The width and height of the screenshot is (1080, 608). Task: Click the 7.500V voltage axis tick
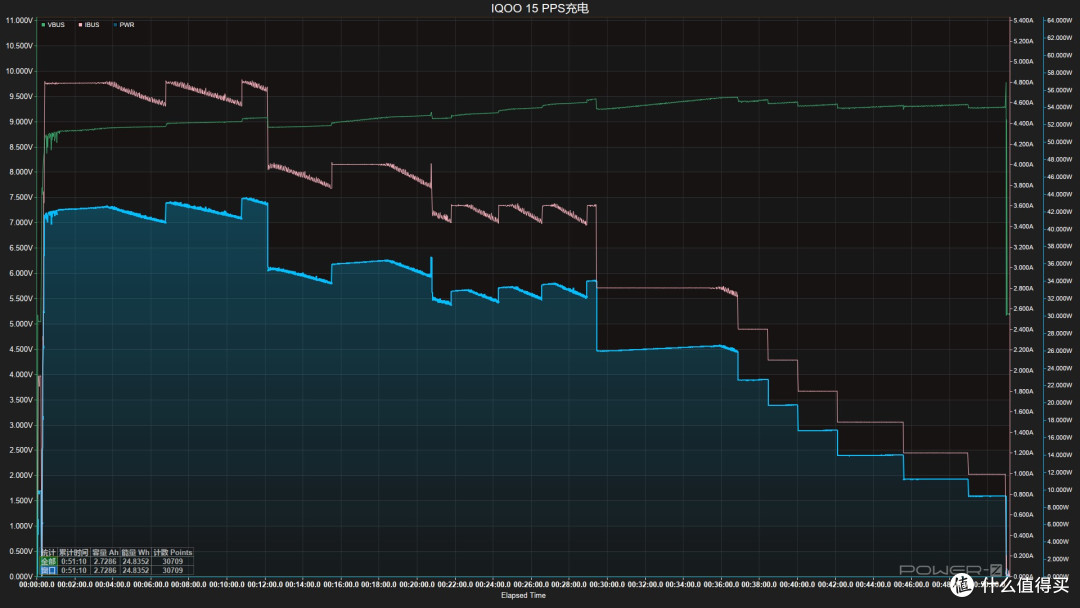[x=21, y=198]
